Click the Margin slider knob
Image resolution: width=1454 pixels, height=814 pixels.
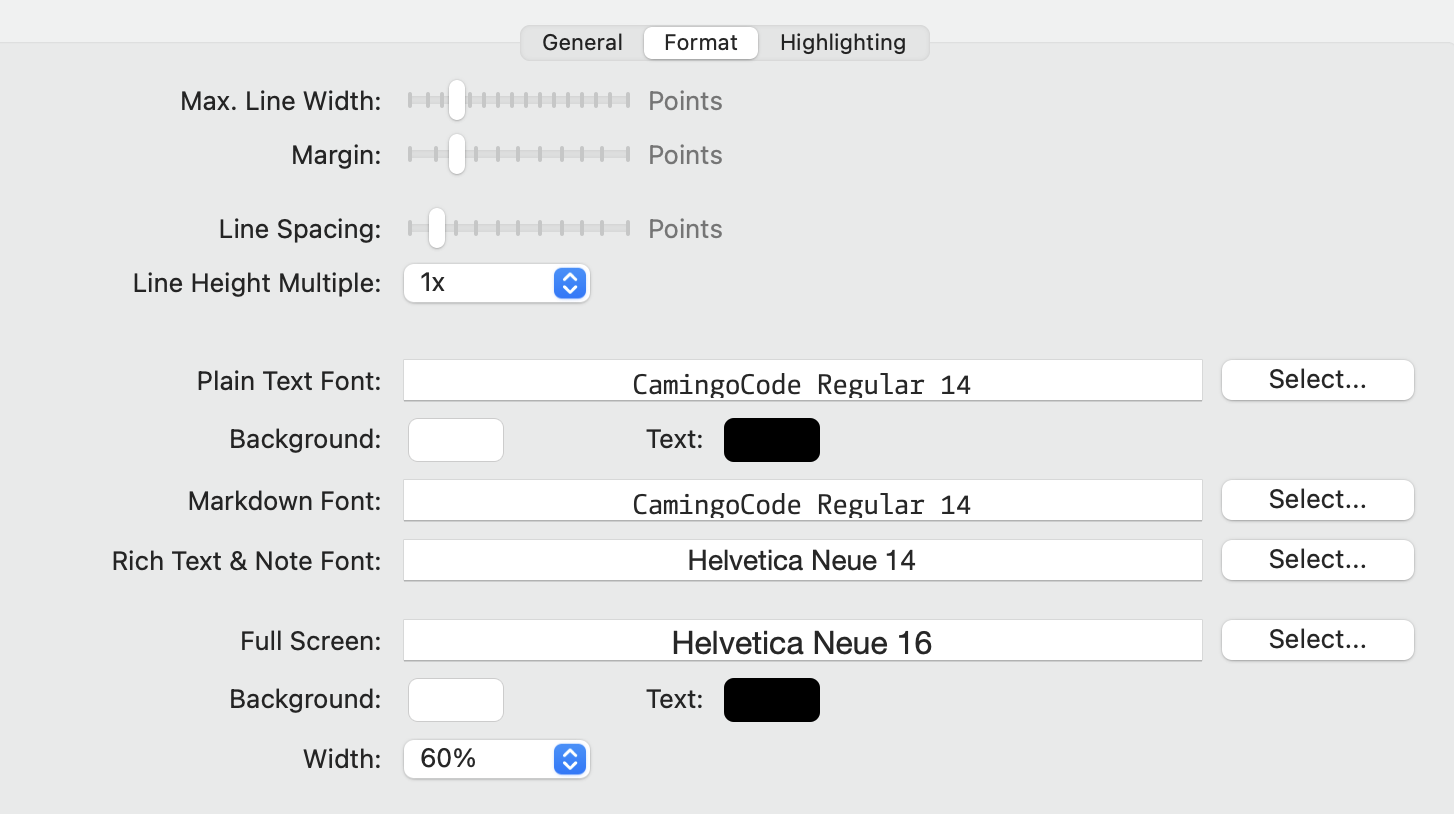tap(457, 154)
